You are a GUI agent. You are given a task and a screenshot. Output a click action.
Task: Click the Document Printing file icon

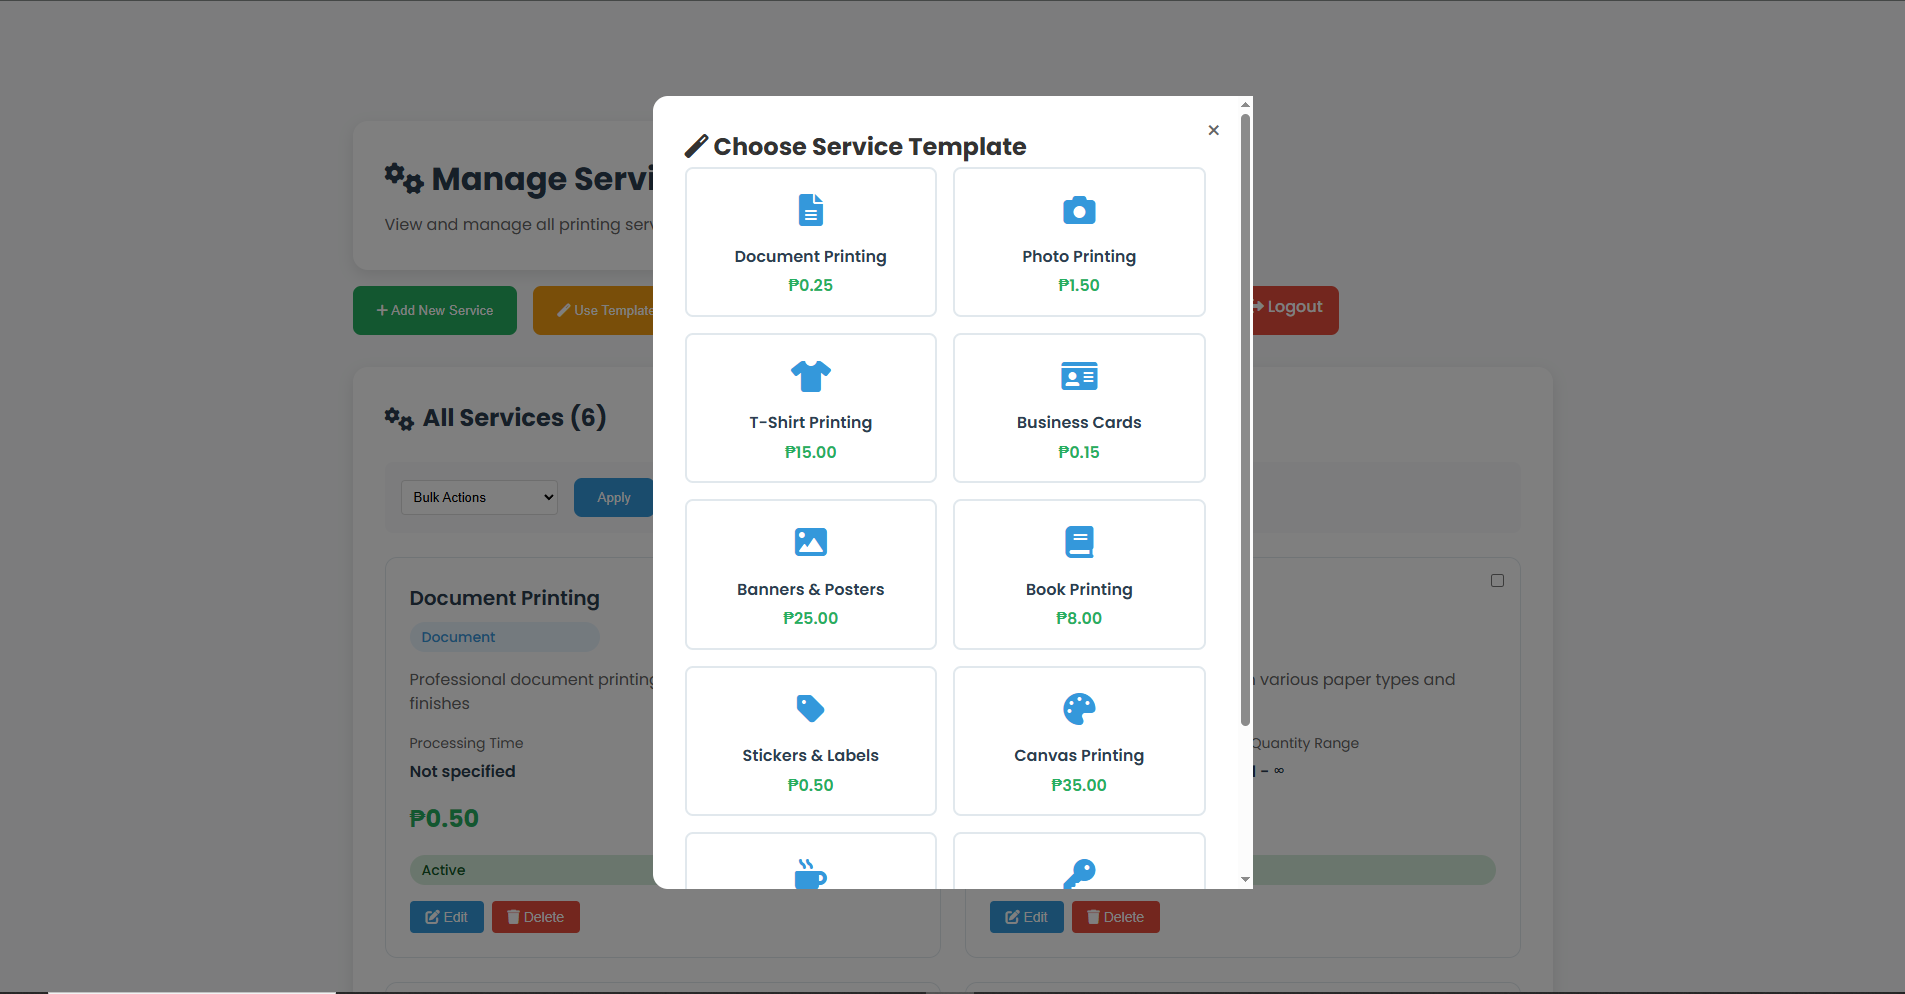point(810,210)
